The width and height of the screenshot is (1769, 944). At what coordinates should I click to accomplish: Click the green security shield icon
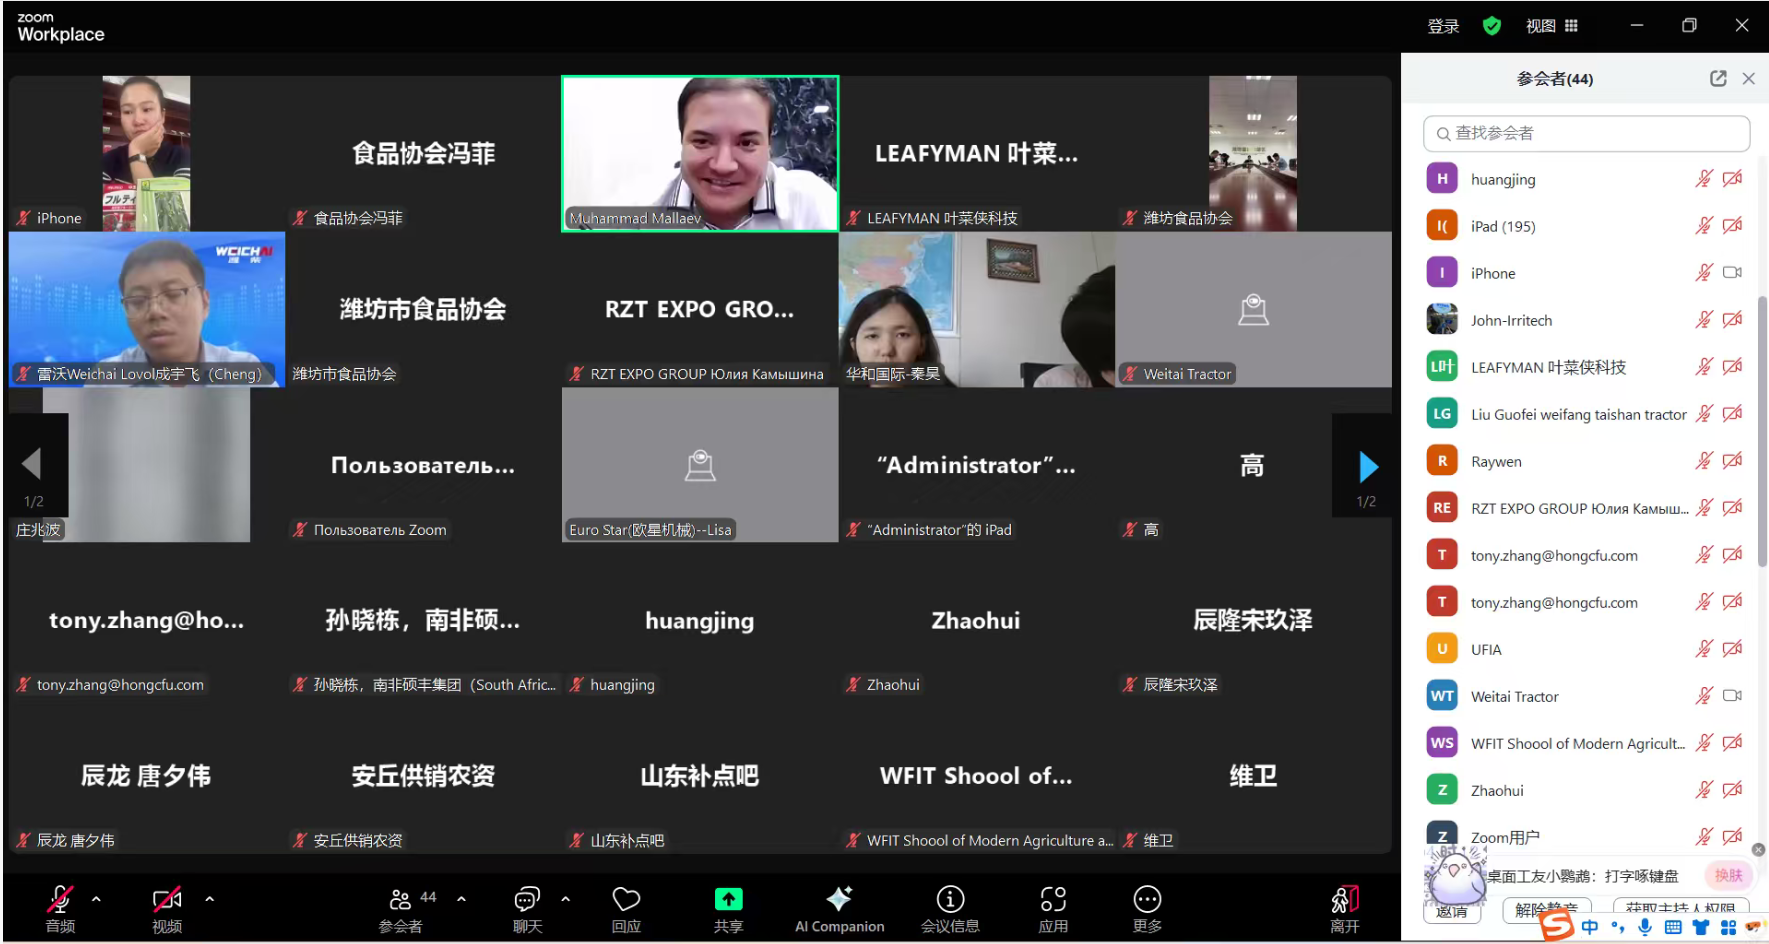click(1491, 26)
